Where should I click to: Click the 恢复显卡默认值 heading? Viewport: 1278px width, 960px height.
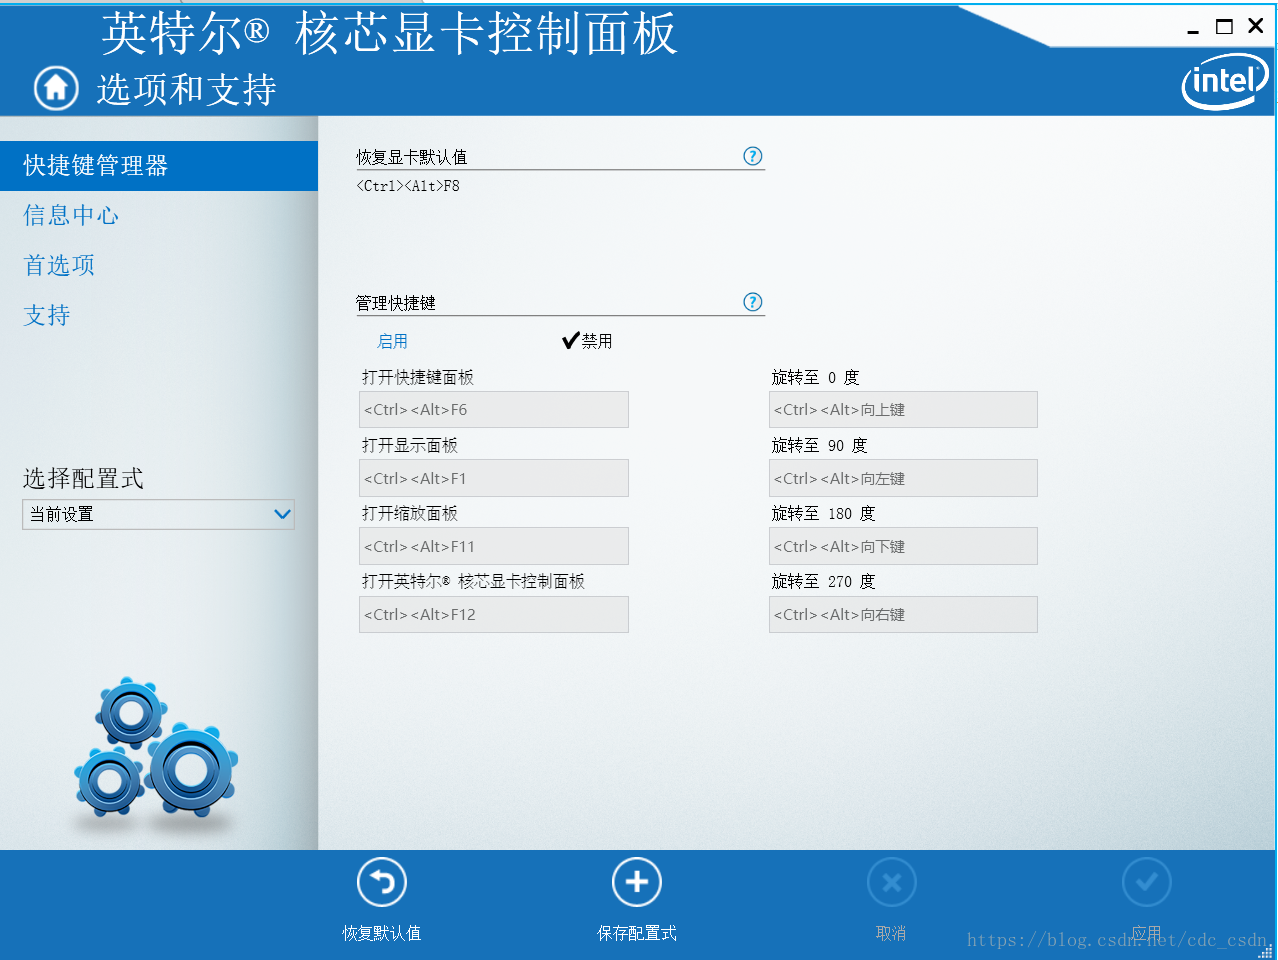pos(412,157)
